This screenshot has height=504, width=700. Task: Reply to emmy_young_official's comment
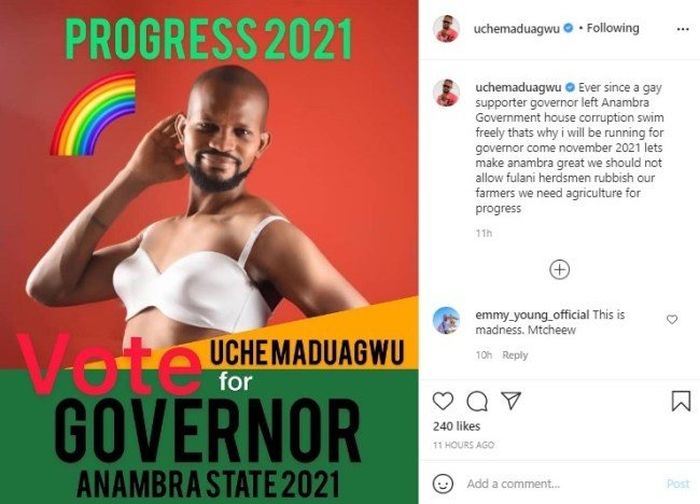click(x=515, y=355)
